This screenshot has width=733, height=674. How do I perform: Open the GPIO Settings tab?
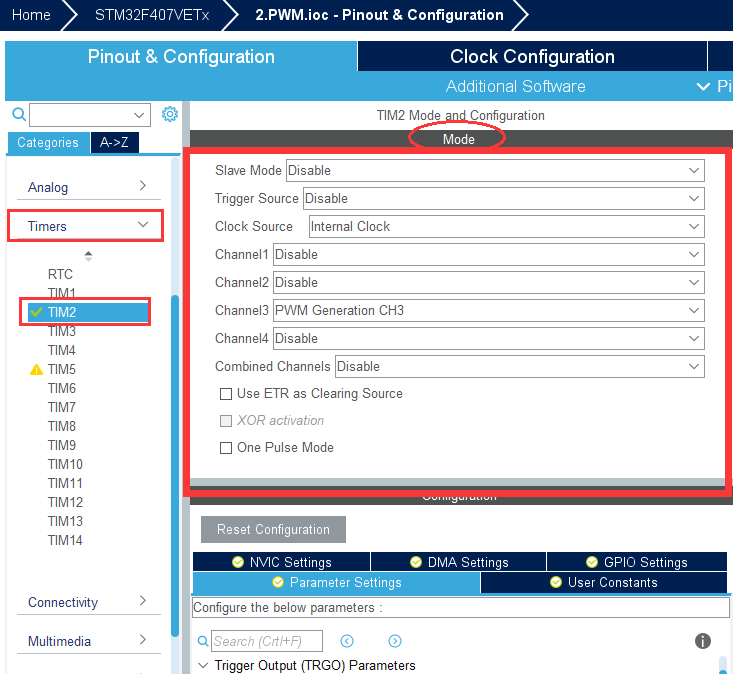637,562
